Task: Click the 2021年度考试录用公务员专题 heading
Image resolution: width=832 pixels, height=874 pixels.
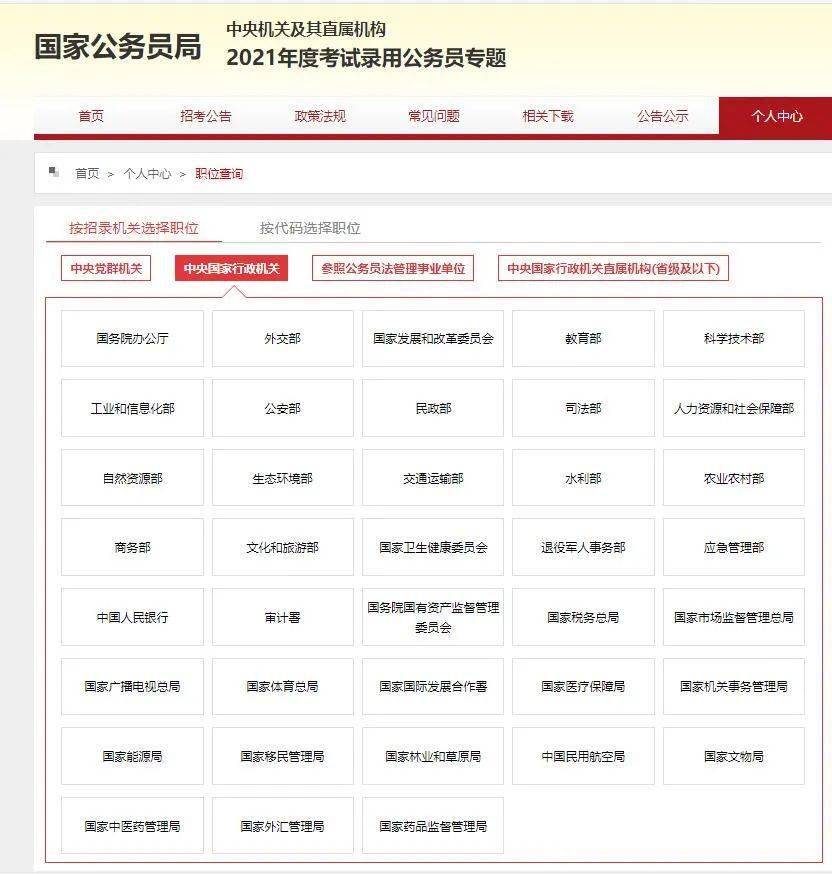Action: [366, 57]
